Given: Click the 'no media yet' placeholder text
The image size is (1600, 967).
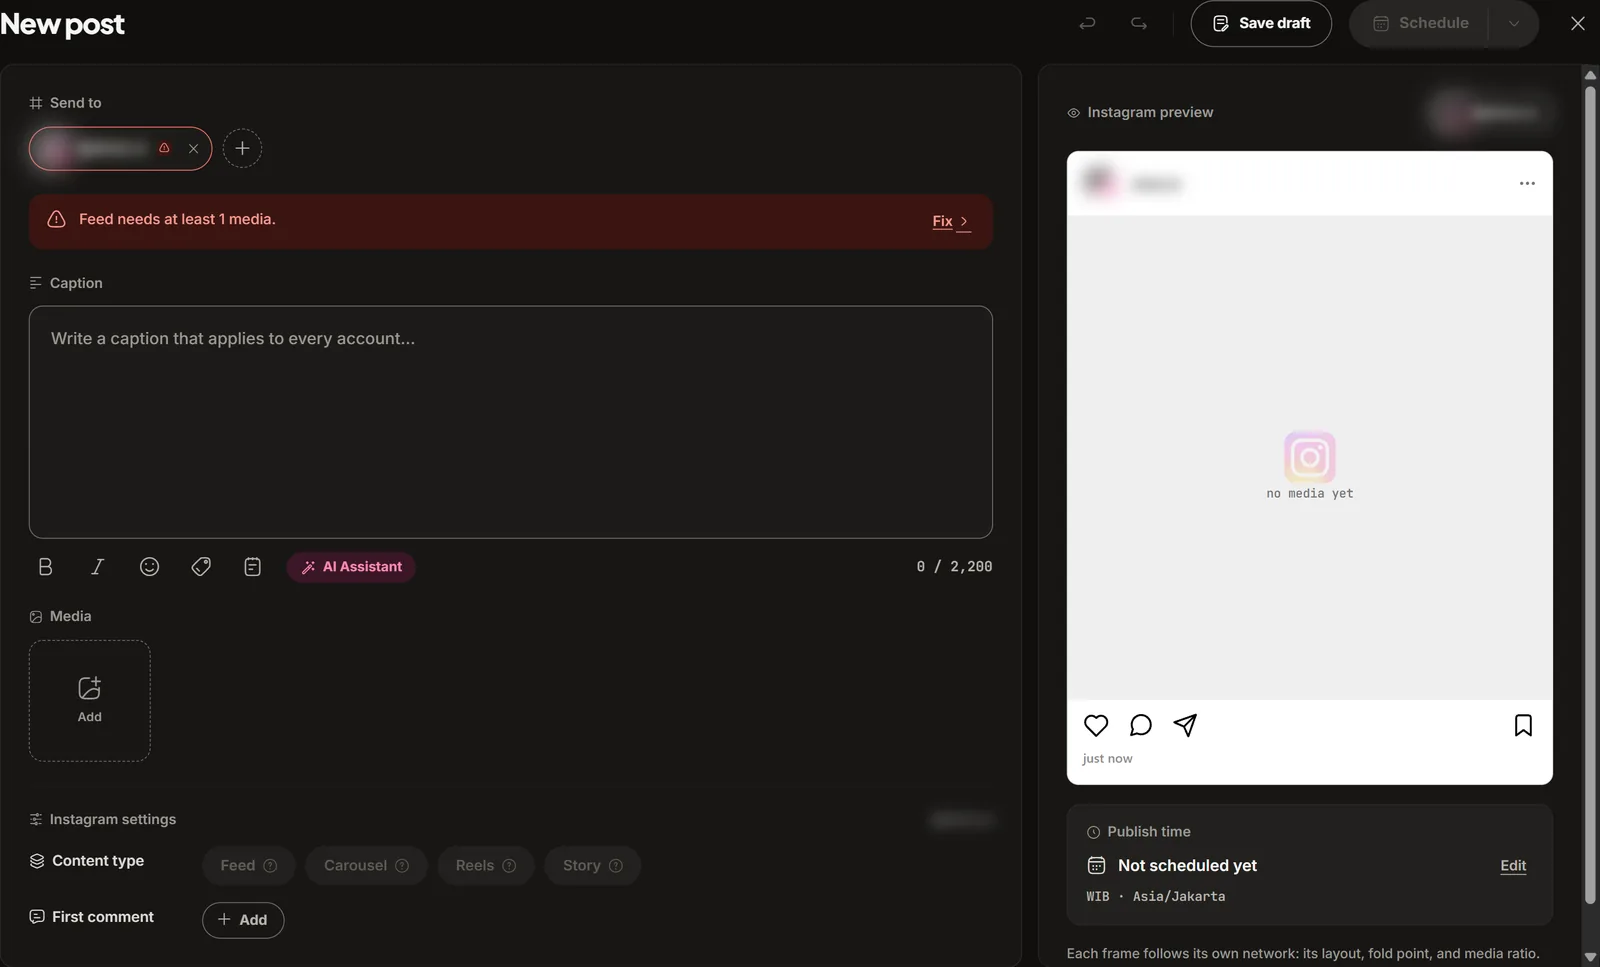Looking at the screenshot, I should click(1309, 493).
